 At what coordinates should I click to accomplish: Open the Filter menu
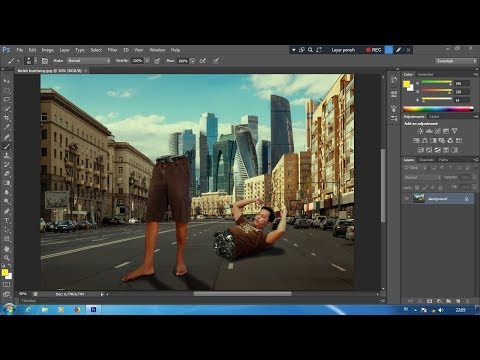tap(112, 50)
